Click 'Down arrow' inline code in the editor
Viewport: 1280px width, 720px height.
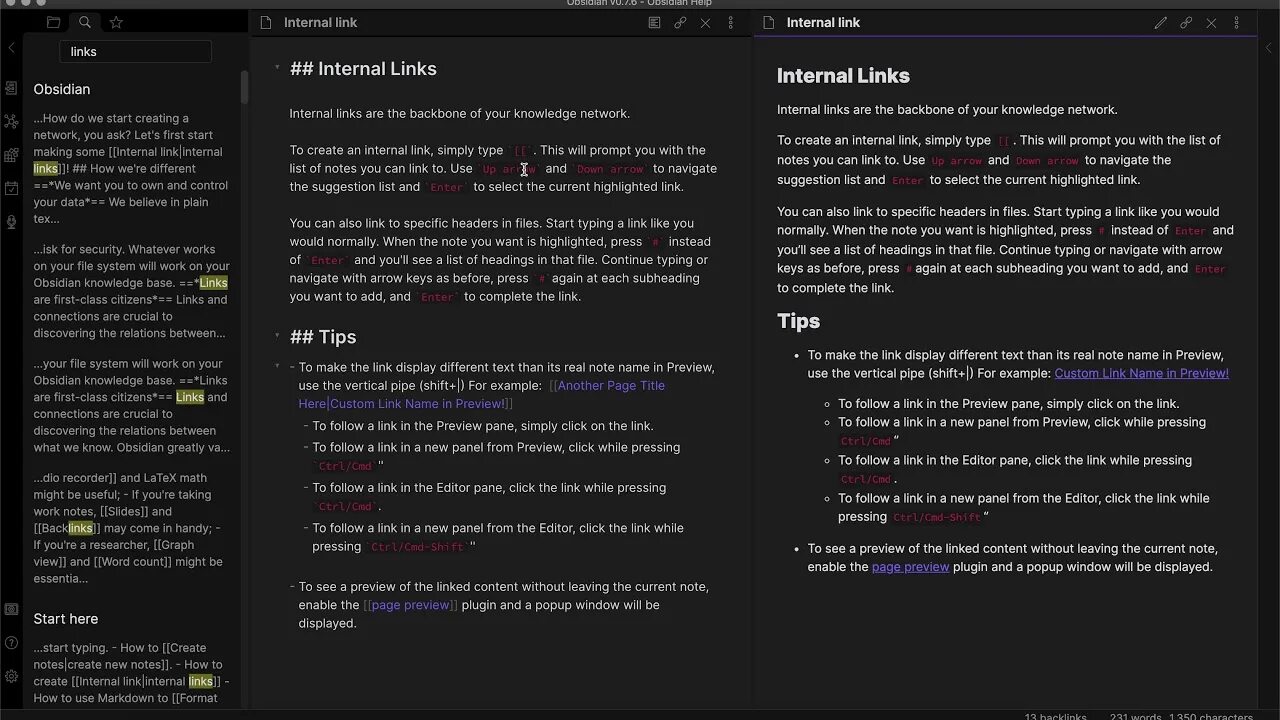(x=610, y=169)
